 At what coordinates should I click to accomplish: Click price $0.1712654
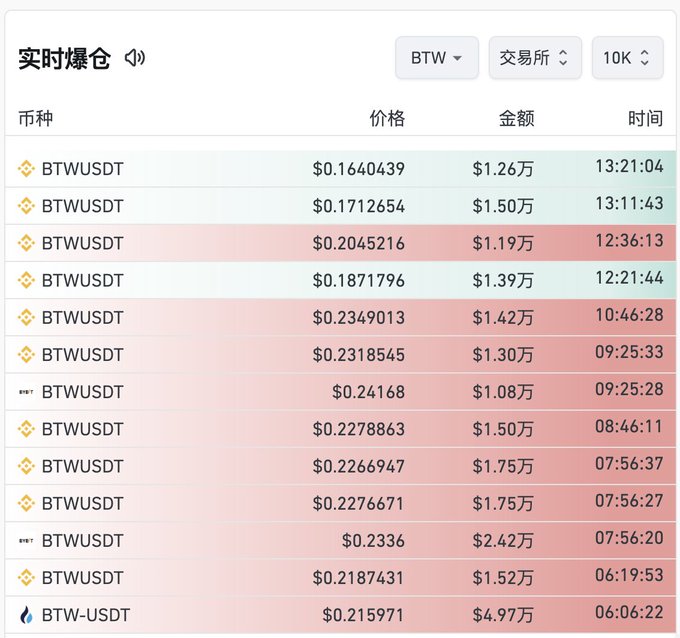(x=359, y=206)
